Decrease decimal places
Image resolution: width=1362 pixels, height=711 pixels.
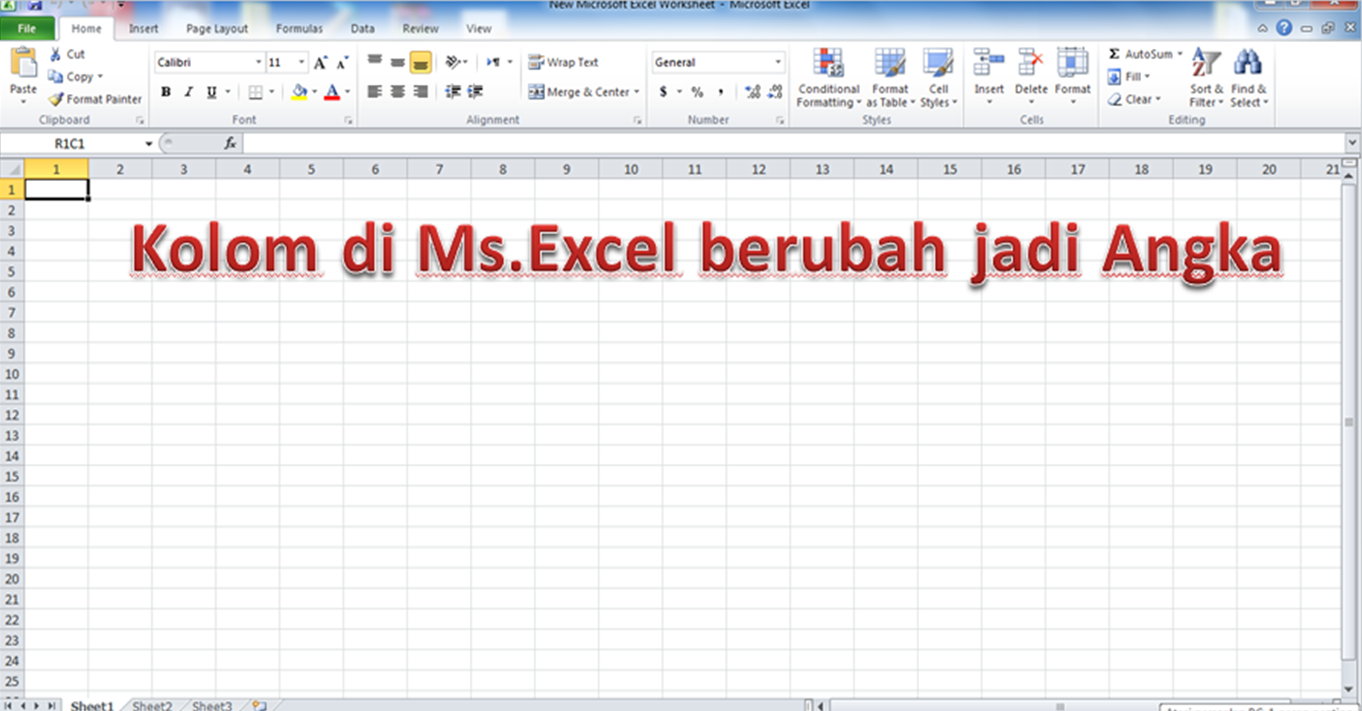(775, 92)
